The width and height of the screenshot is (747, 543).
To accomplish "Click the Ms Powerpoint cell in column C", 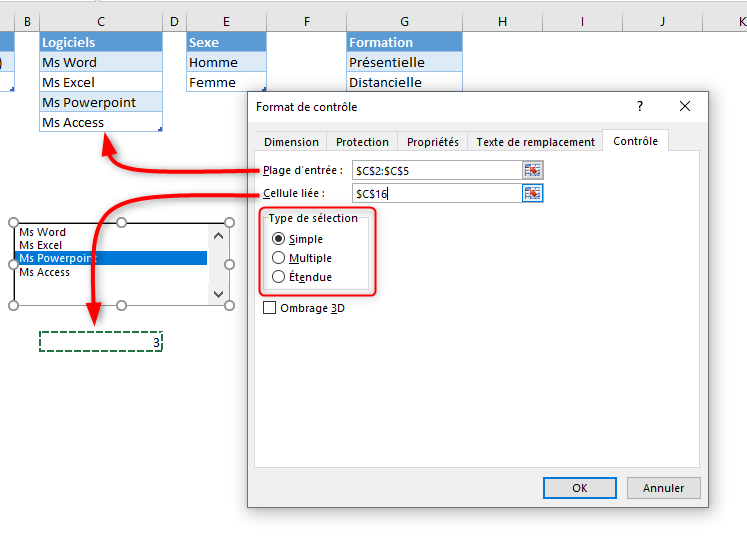I will pos(101,102).
